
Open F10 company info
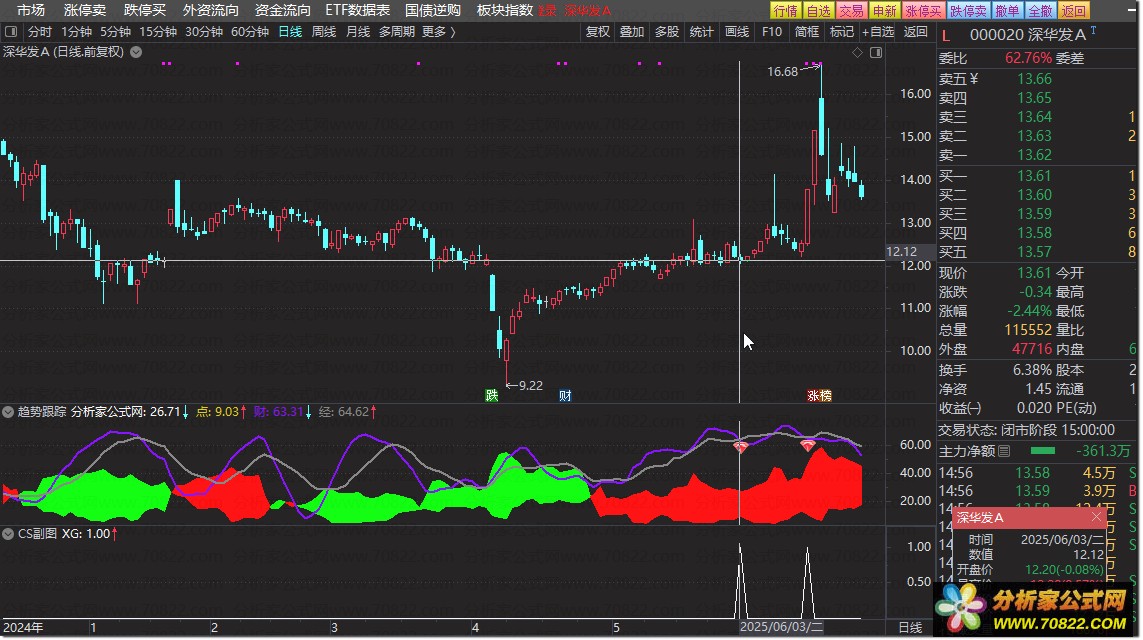click(771, 32)
